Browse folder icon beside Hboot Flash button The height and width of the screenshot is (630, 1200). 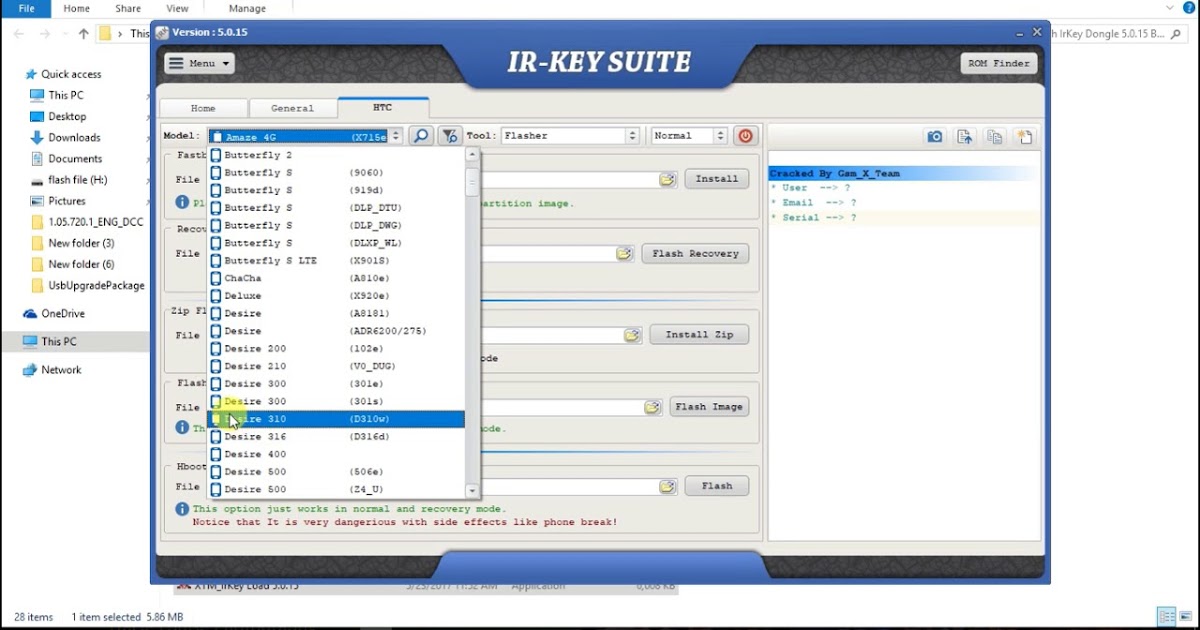pos(667,486)
